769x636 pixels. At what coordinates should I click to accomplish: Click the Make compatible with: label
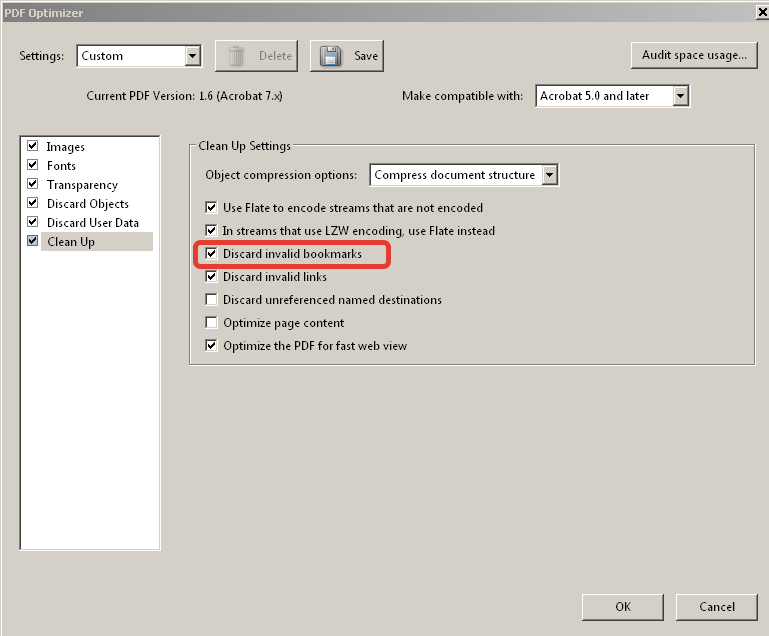462,96
